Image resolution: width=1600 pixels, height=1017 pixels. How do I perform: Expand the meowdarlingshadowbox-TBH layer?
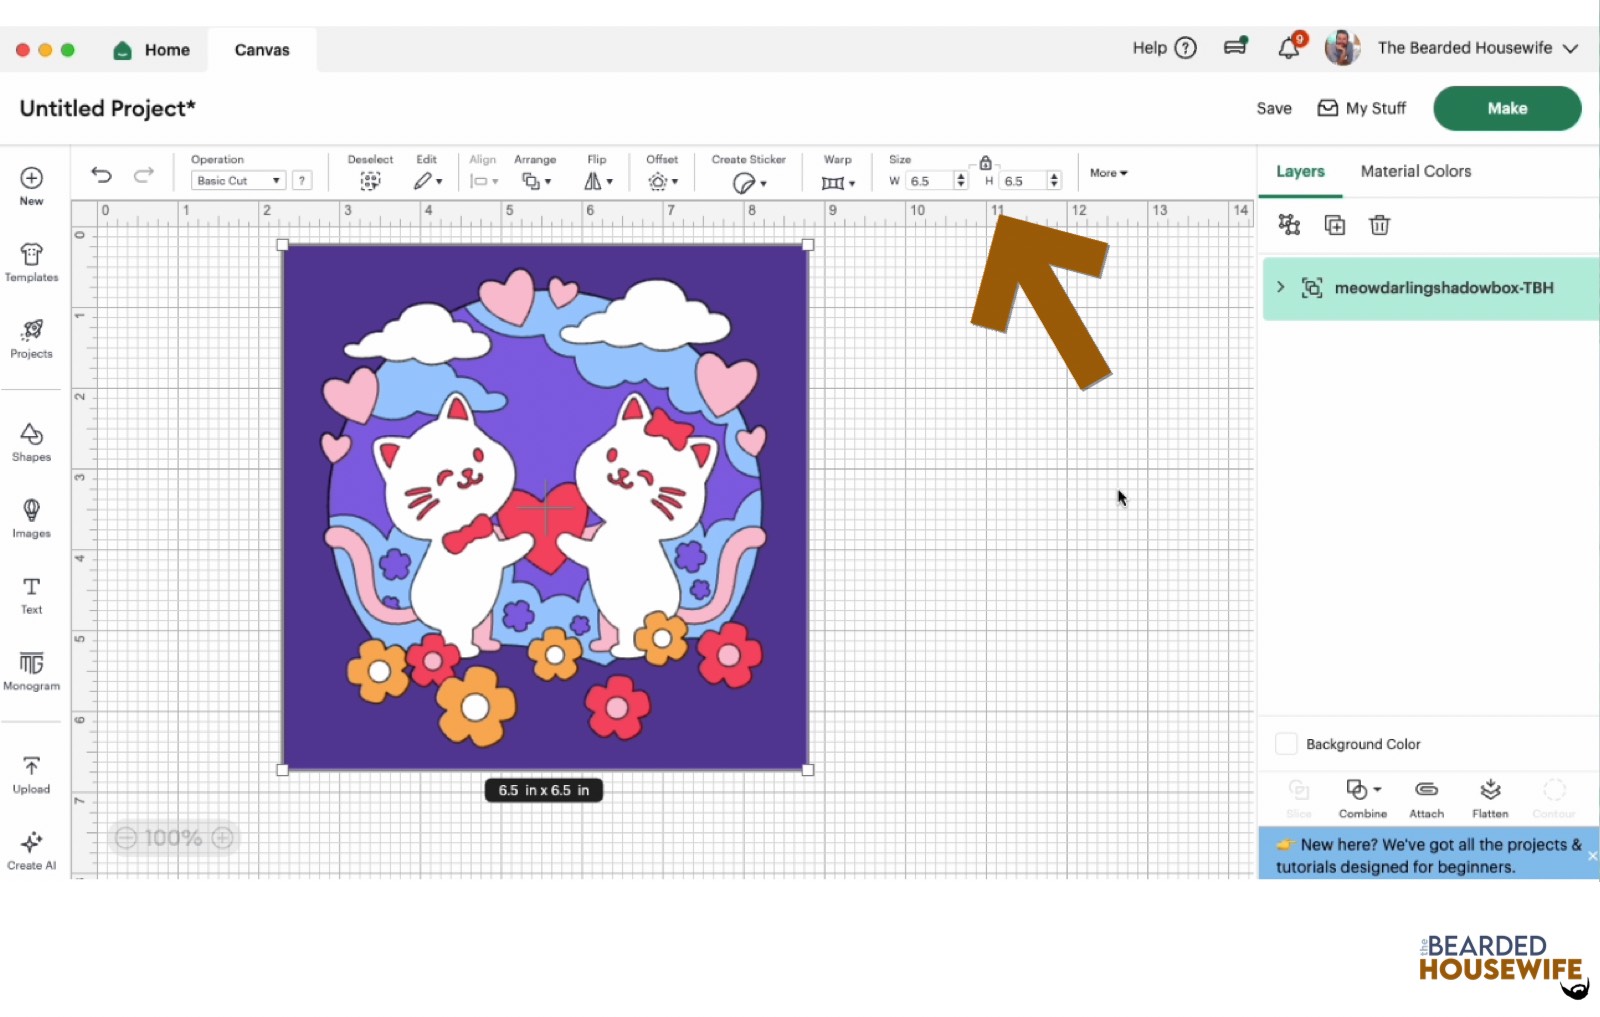pos(1281,288)
